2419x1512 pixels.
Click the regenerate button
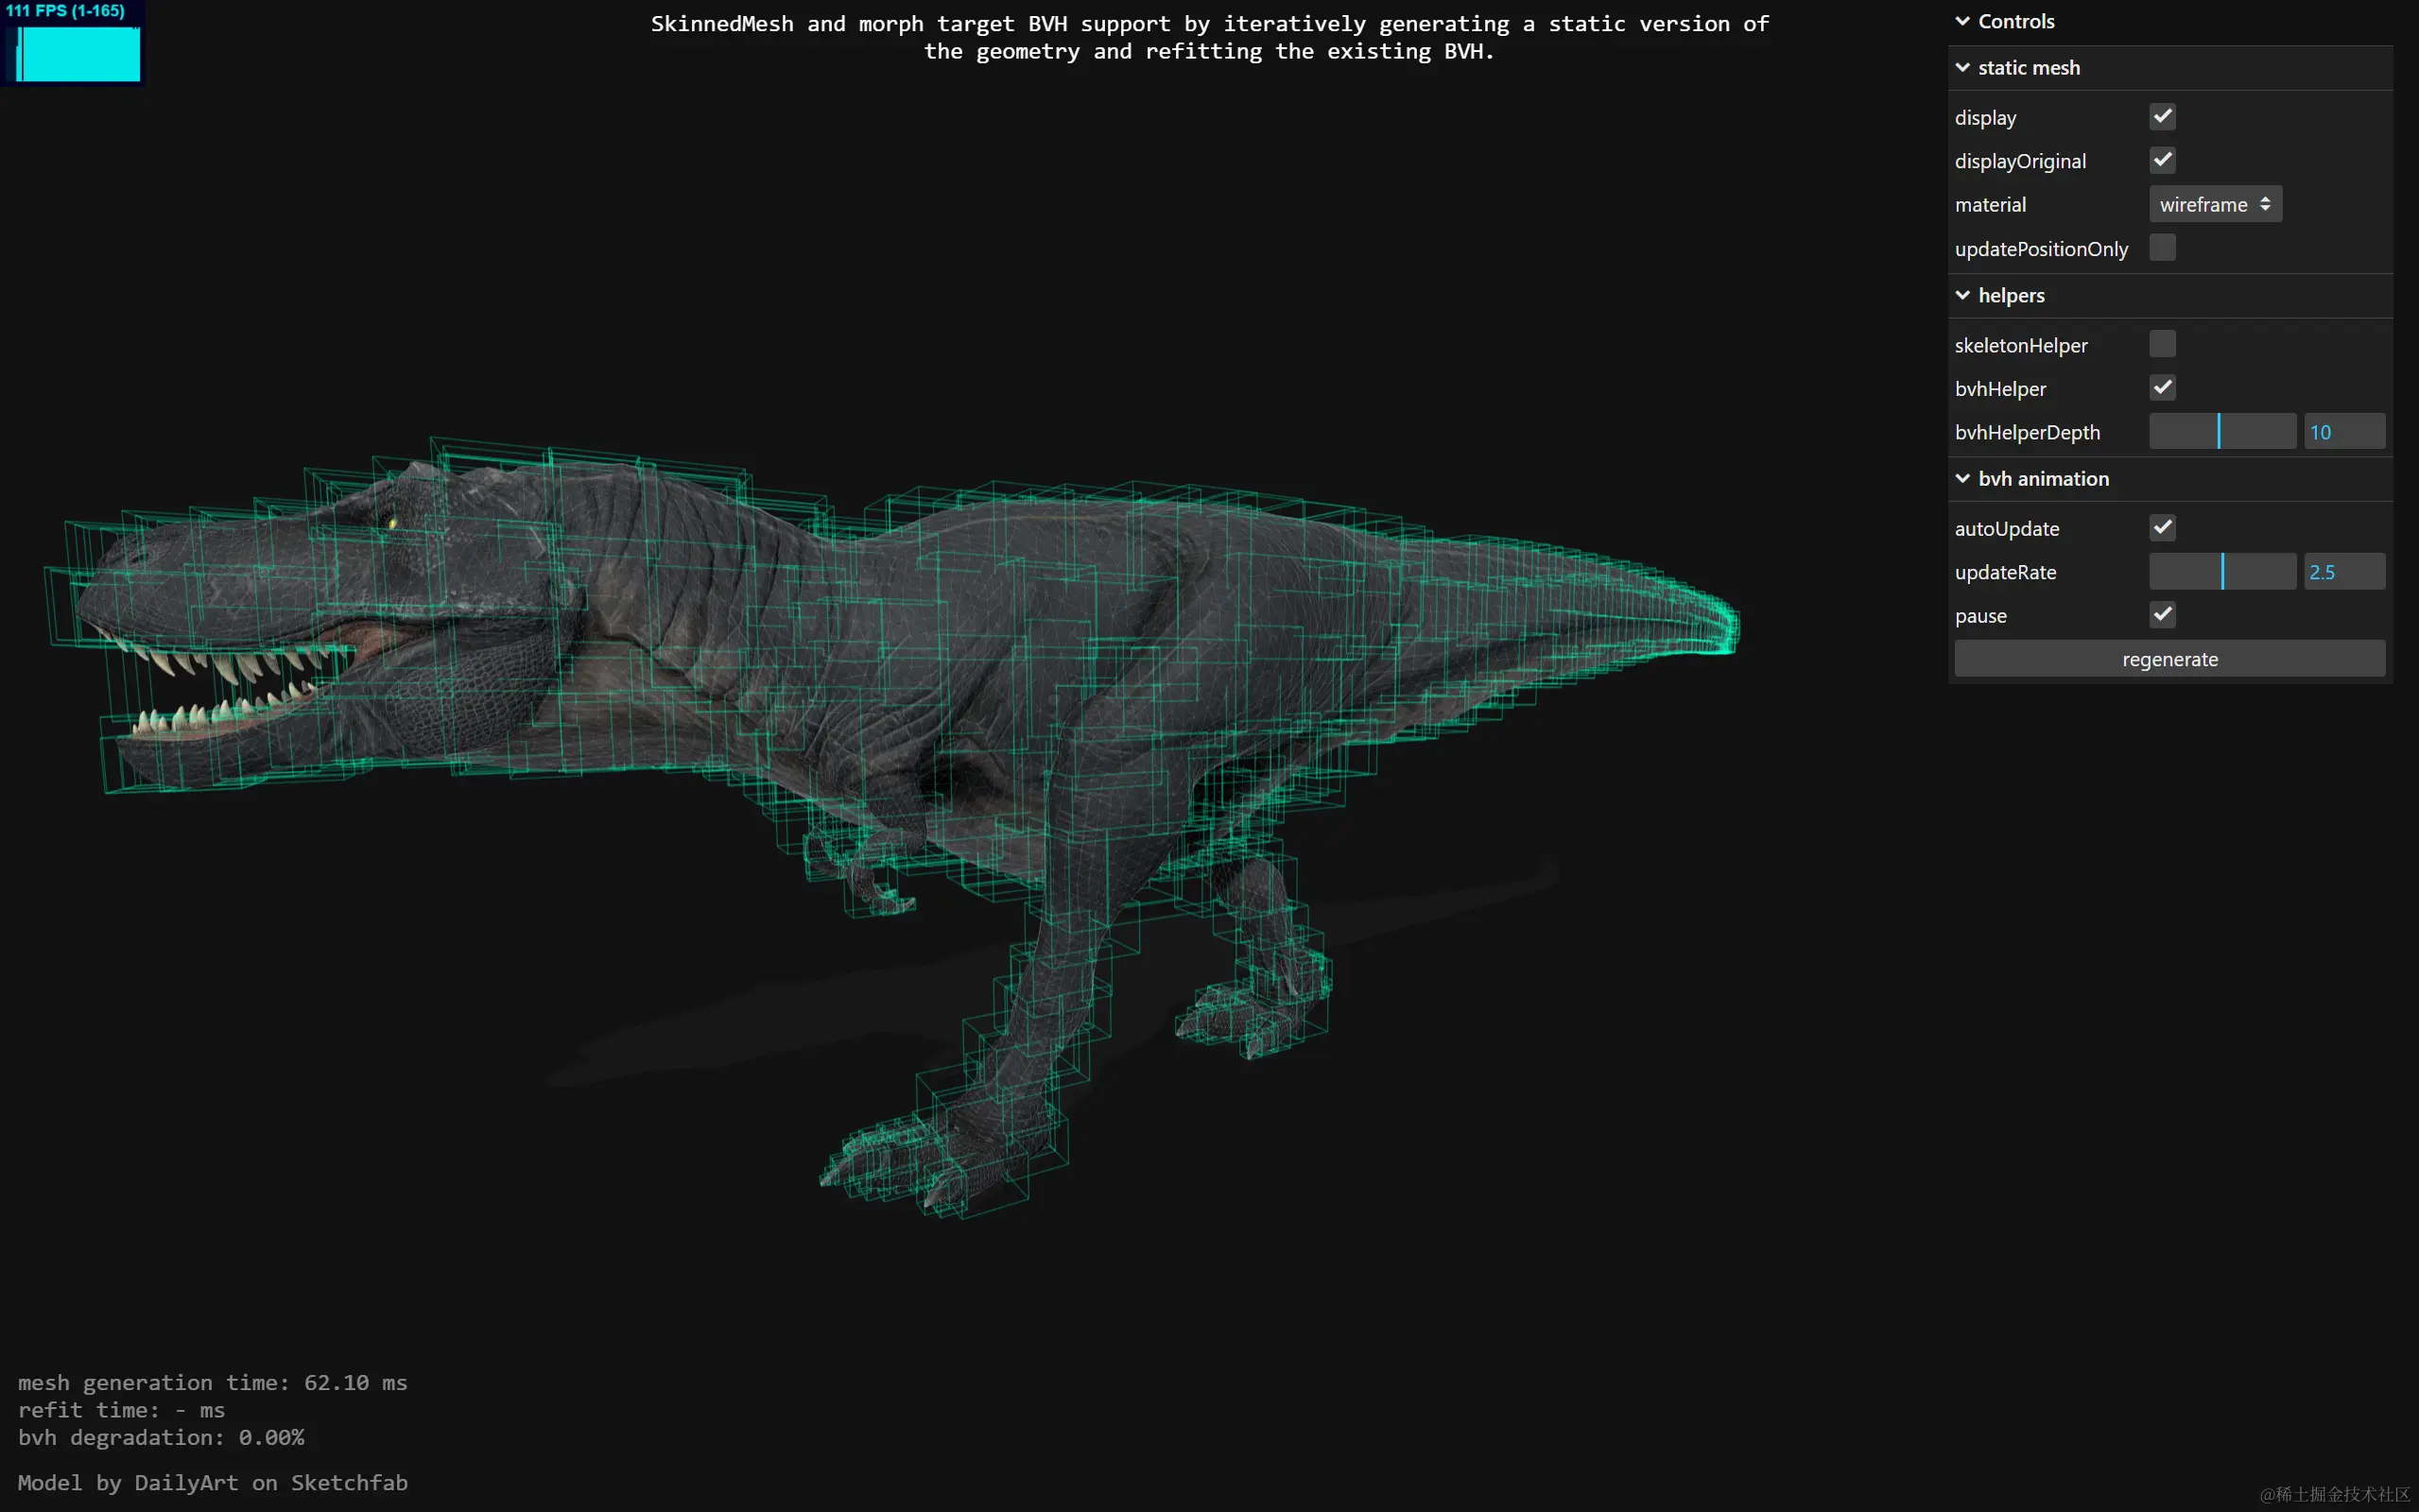[2170, 659]
